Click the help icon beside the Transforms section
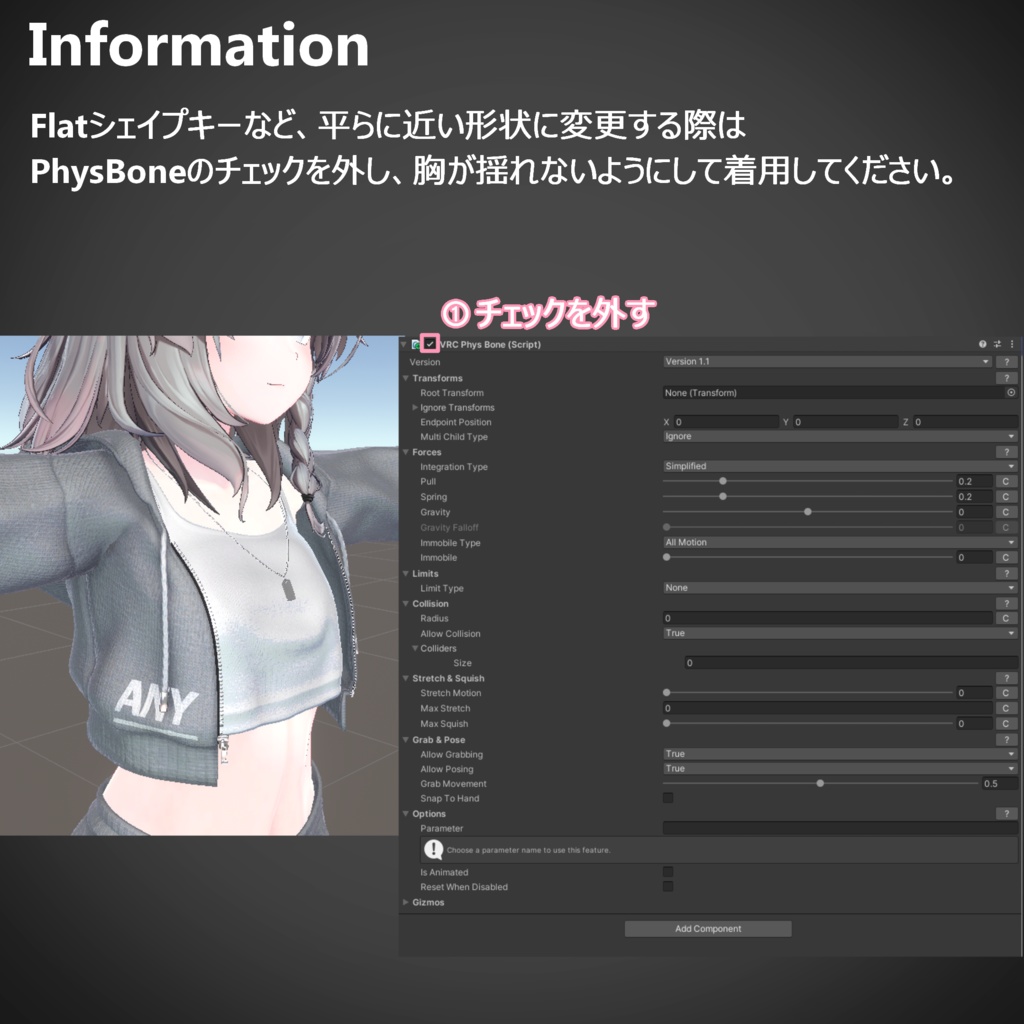Viewport: 1024px width, 1024px height. pyautogui.click(x=1005, y=378)
